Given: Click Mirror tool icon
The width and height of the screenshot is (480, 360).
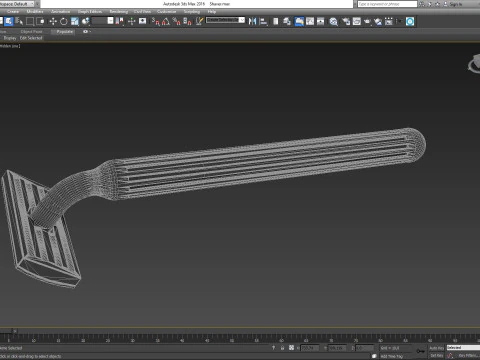Looking at the screenshot, I should pos(253,21).
